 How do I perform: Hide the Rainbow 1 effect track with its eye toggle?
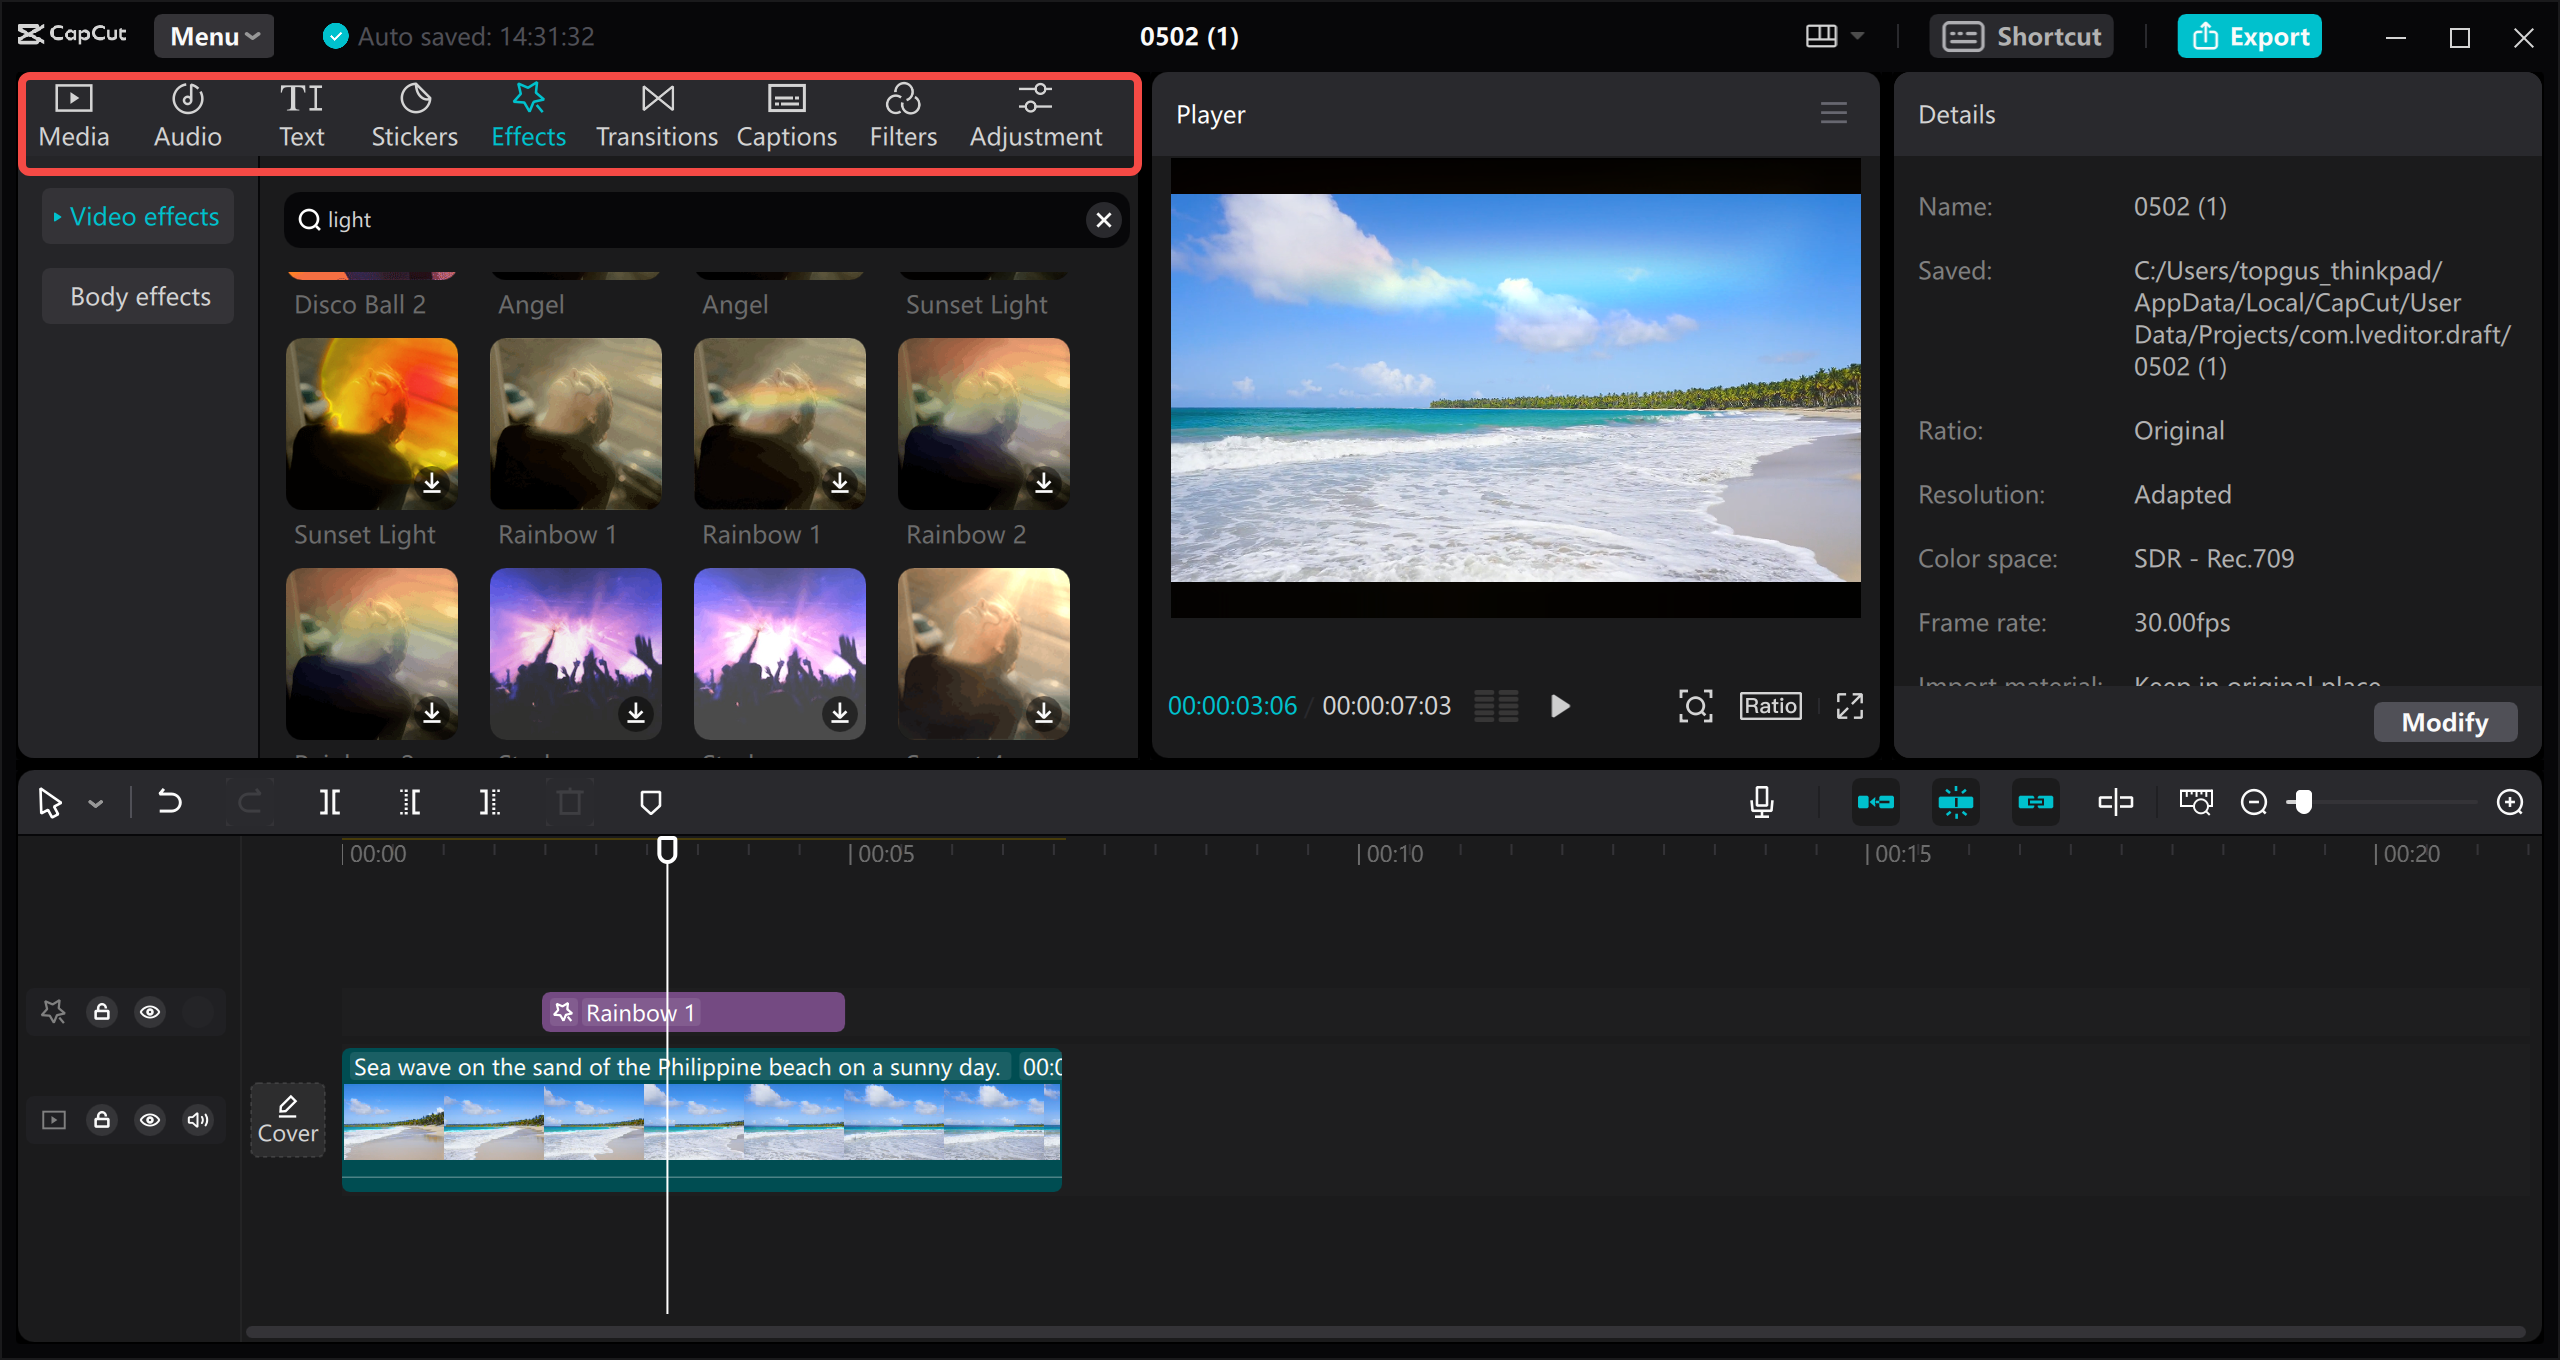pos(150,1011)
